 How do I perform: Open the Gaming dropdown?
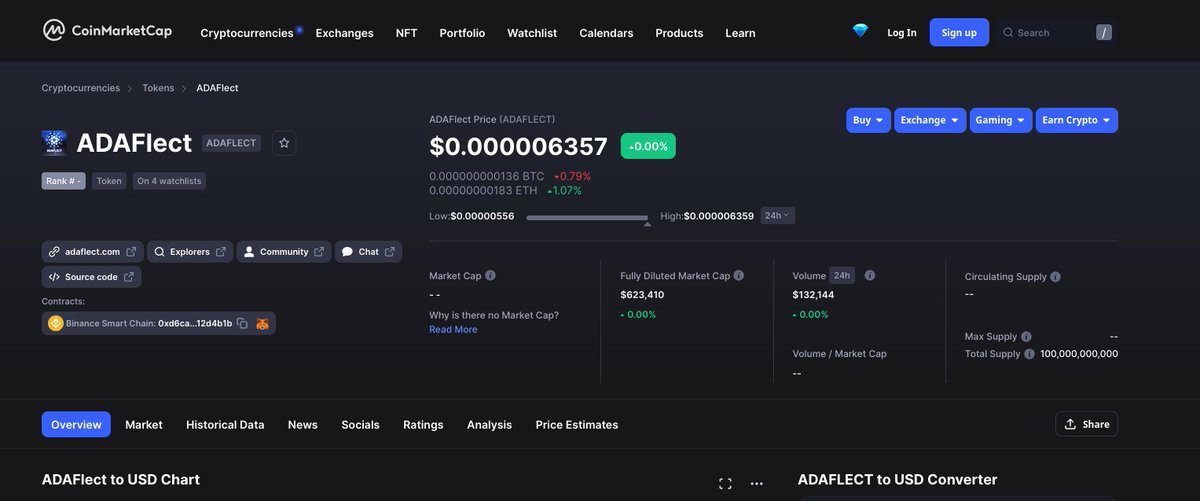[x=1001, y=120]
